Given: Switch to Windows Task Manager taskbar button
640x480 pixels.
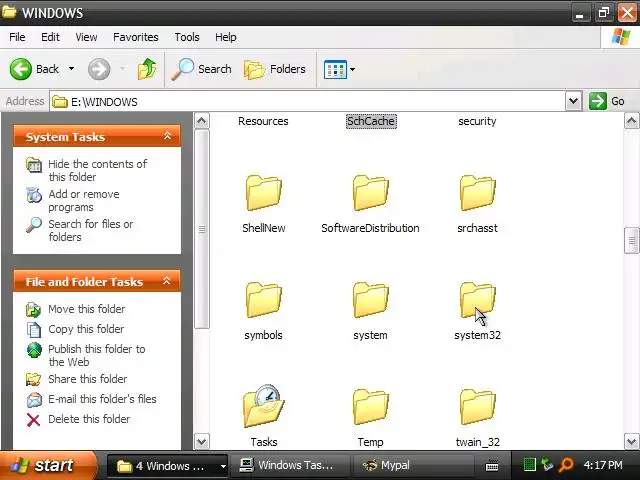Looking at the screenshot, I should coord(289,465).
